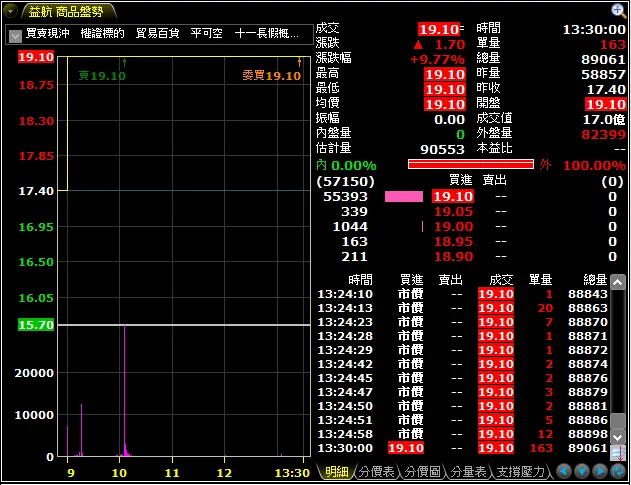This screenshot has width=631, height=485.
Task: Click the 17.40 reference price axis label
Action: point(36,191)
